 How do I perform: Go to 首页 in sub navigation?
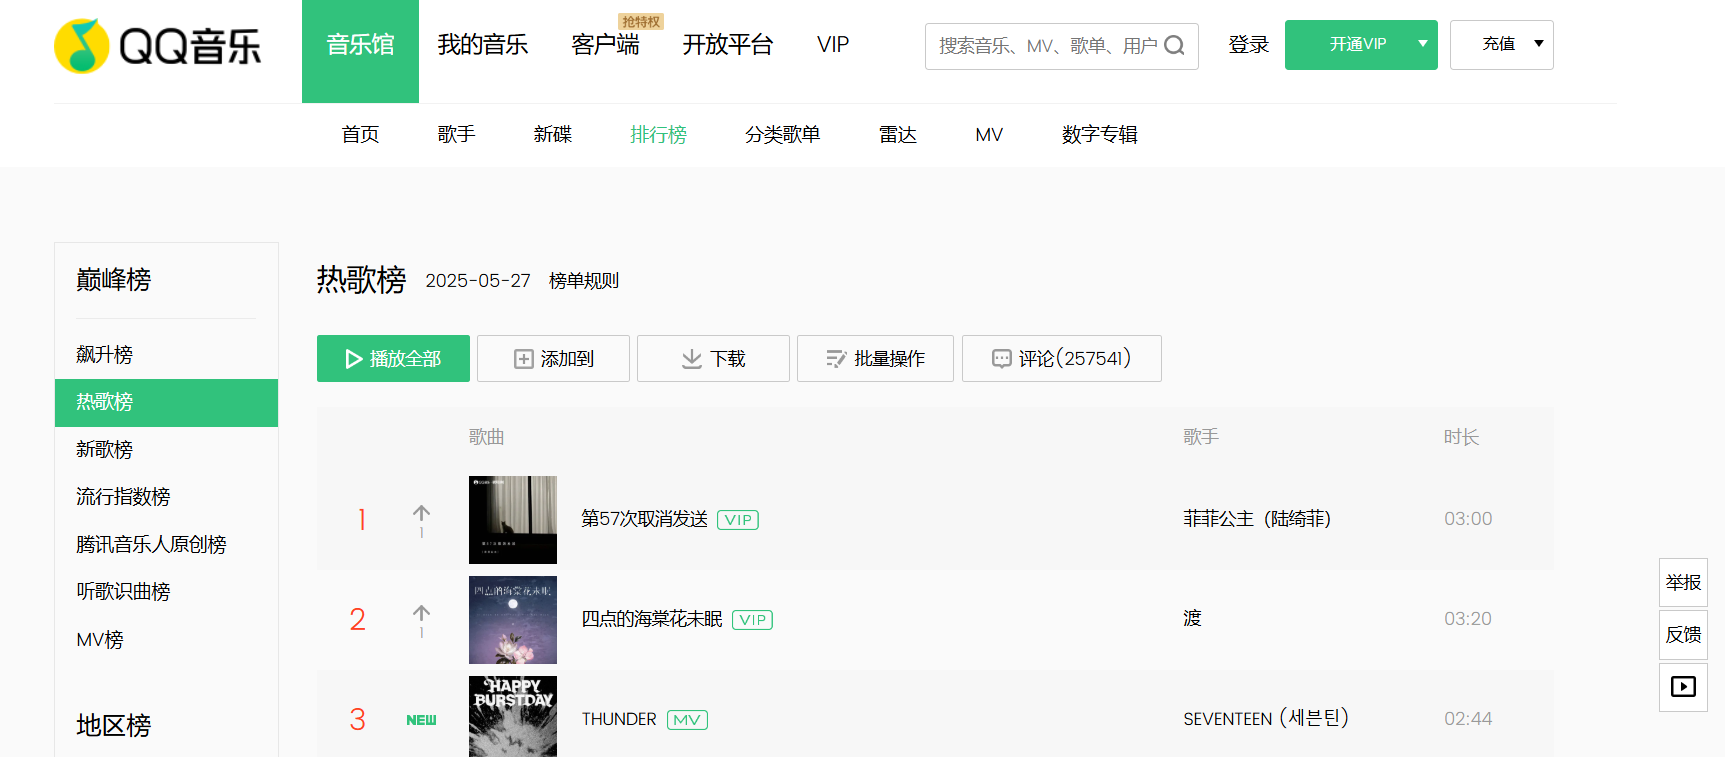[x=361, y=135]
